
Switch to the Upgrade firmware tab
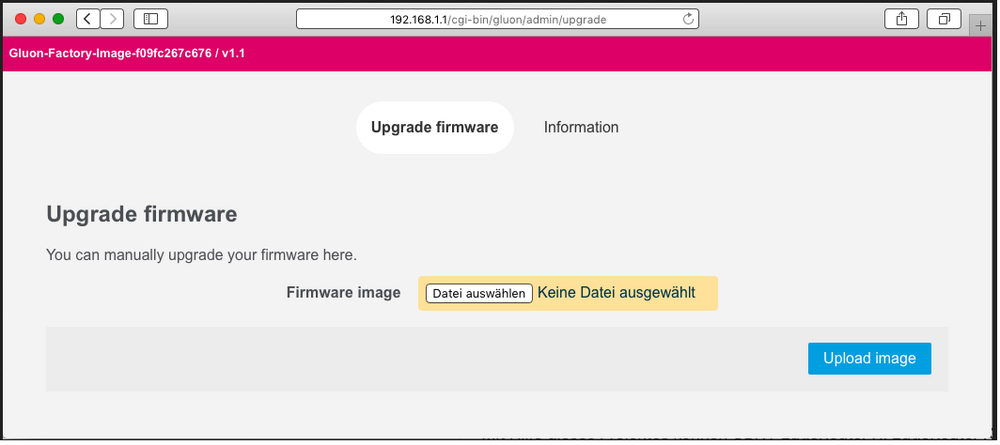pos(434,128)
